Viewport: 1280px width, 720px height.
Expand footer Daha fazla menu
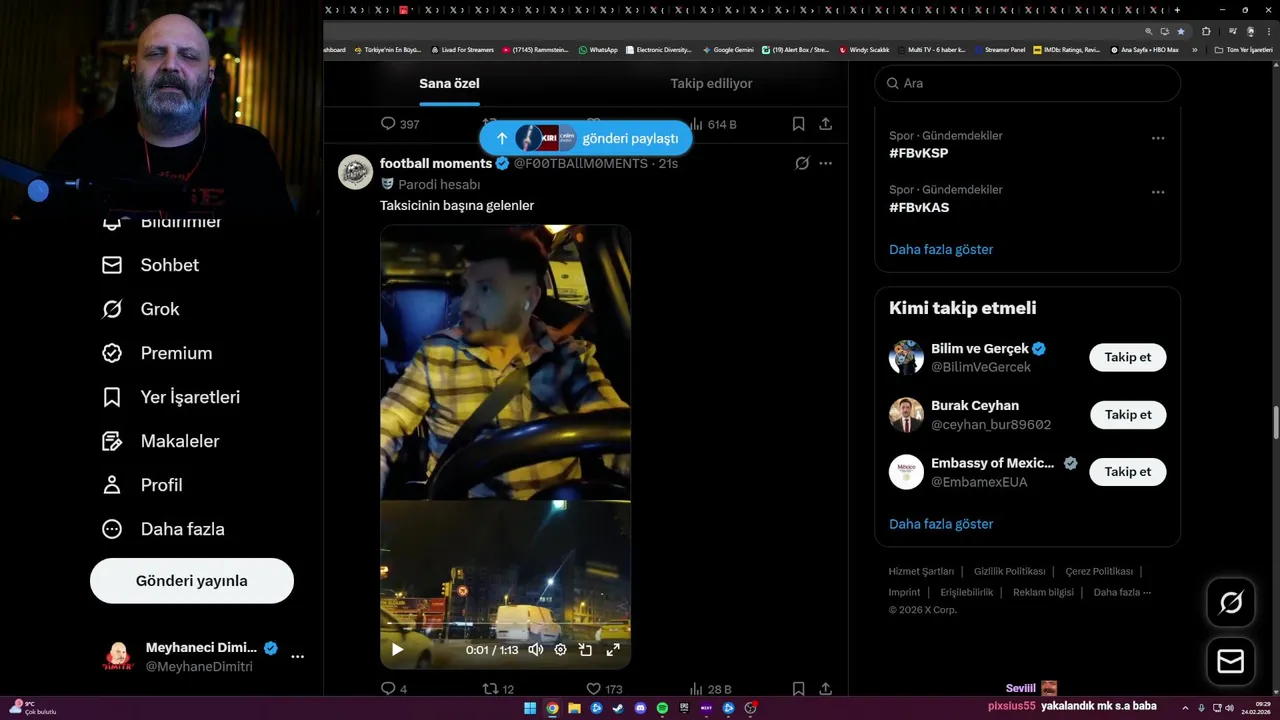click(x=1122, y=592)
